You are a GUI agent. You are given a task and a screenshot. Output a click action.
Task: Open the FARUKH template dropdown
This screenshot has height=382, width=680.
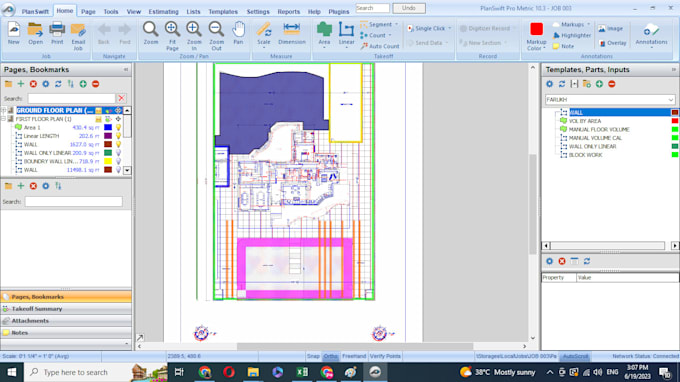click(x=671, y=100)
